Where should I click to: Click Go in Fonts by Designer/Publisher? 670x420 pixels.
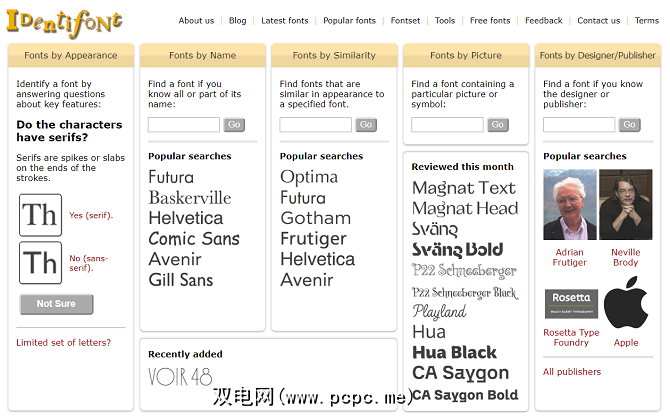pyautogui.click(x=629, y=125)
